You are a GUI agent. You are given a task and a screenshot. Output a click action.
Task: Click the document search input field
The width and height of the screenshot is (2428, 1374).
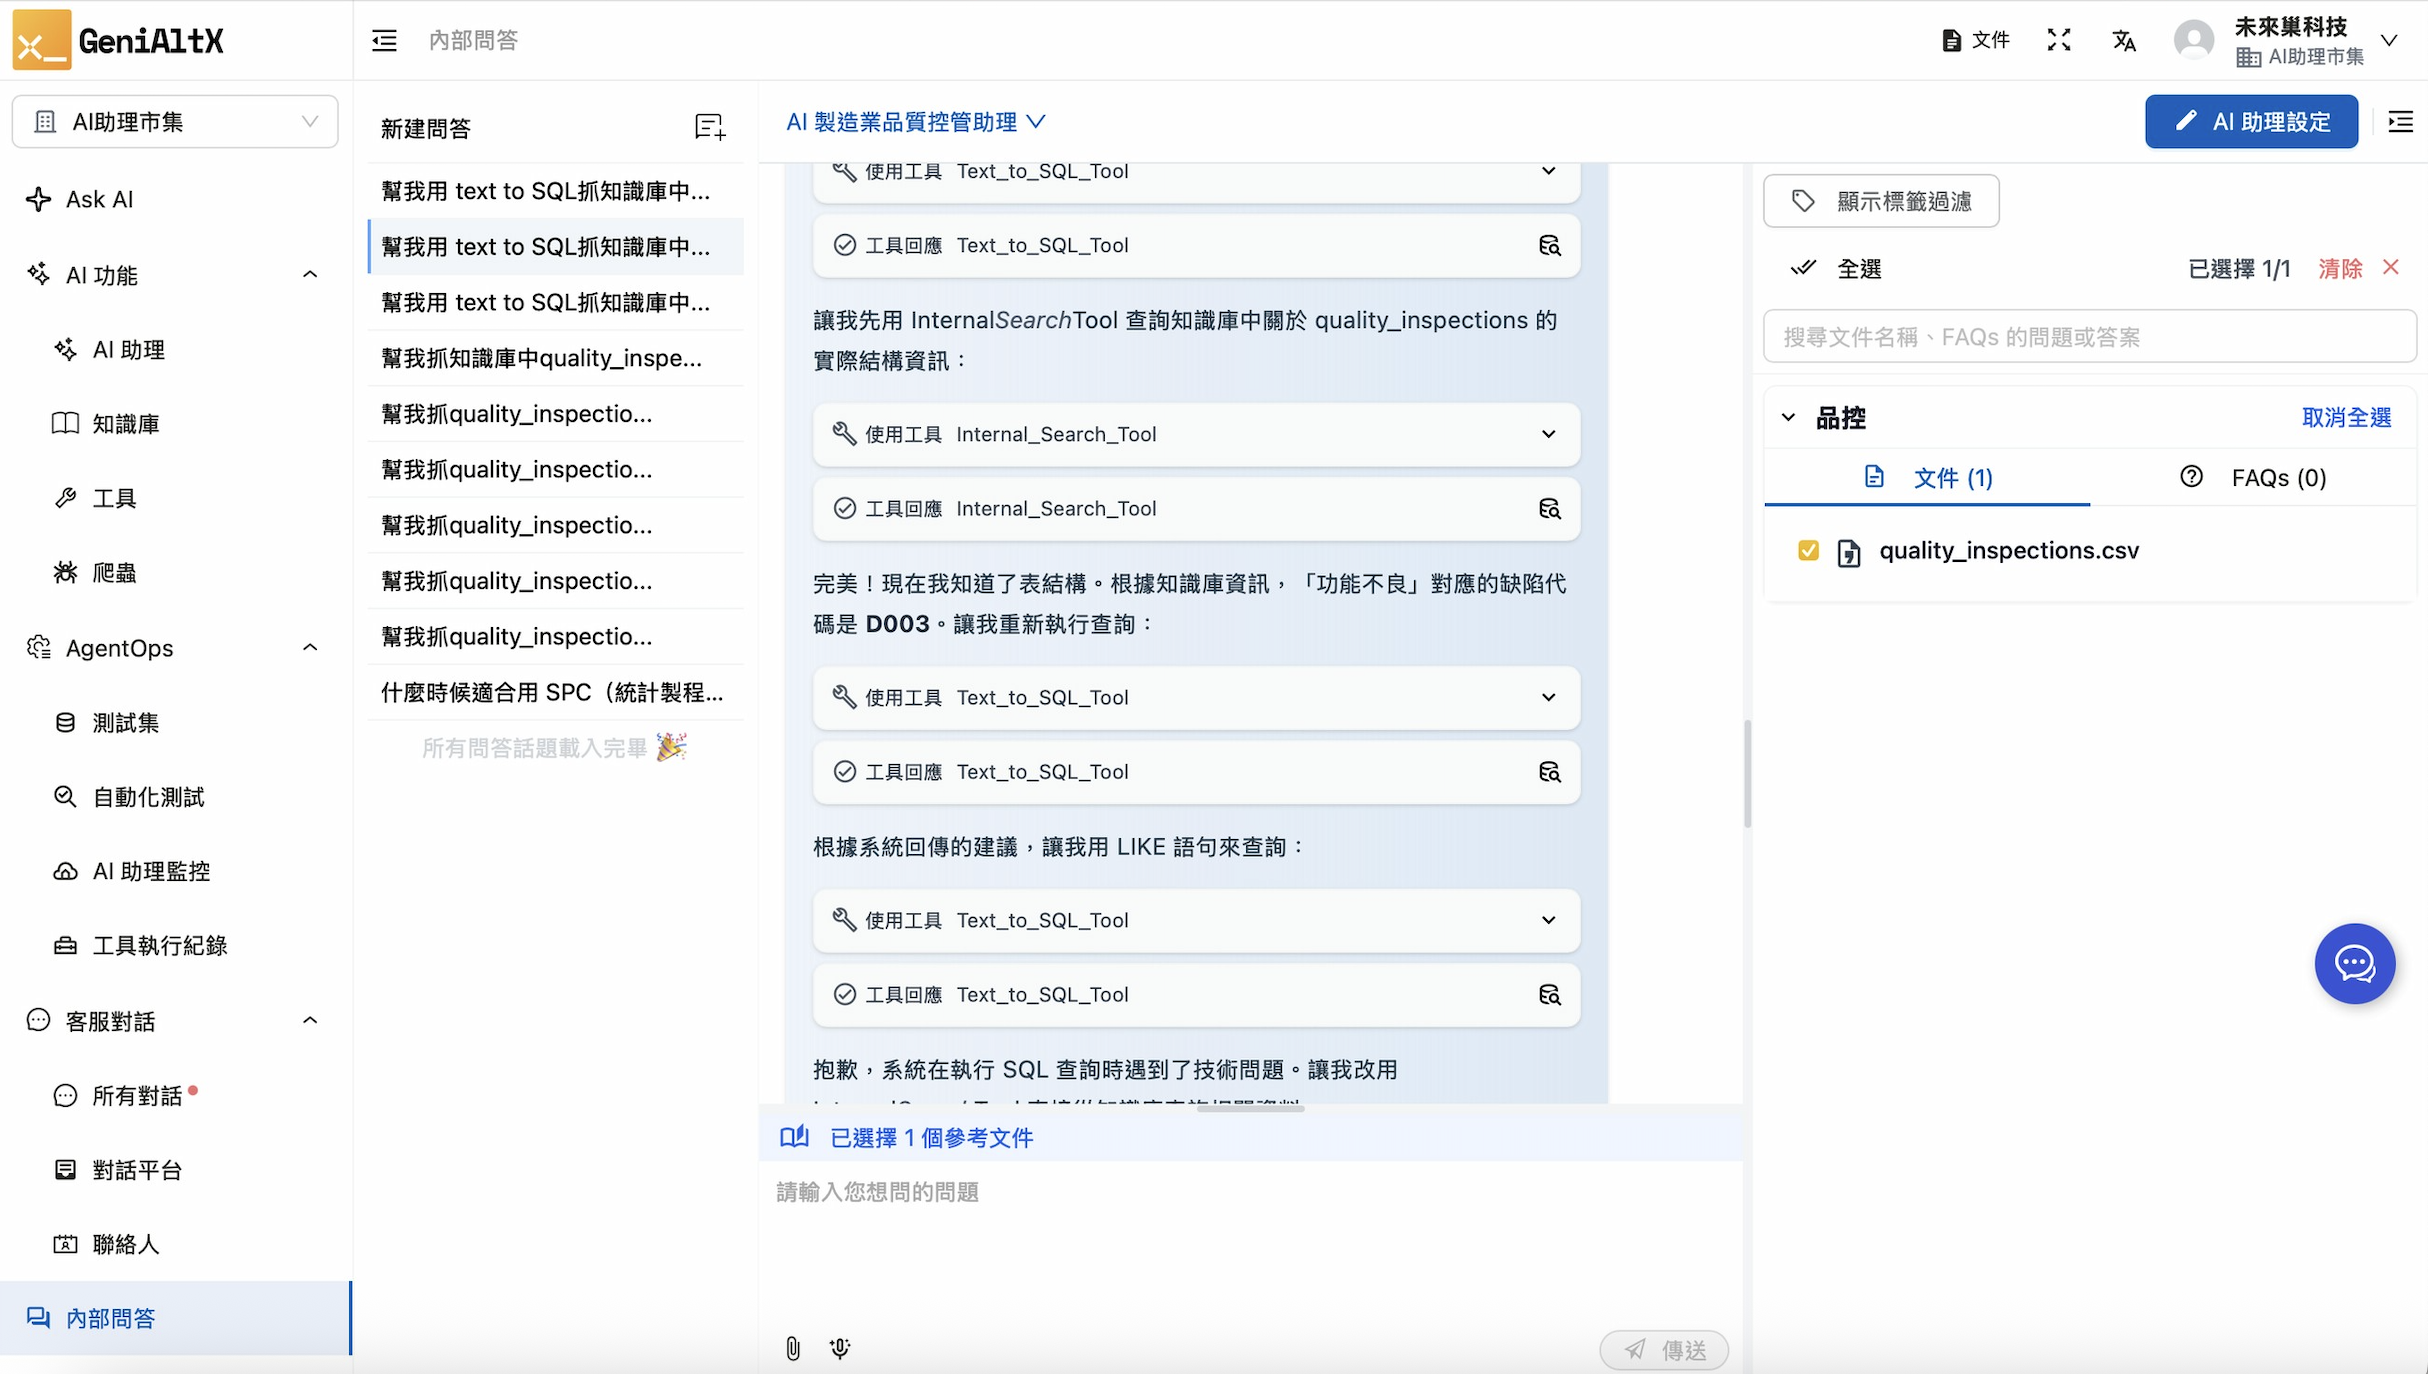click(x=2090, y=337)
